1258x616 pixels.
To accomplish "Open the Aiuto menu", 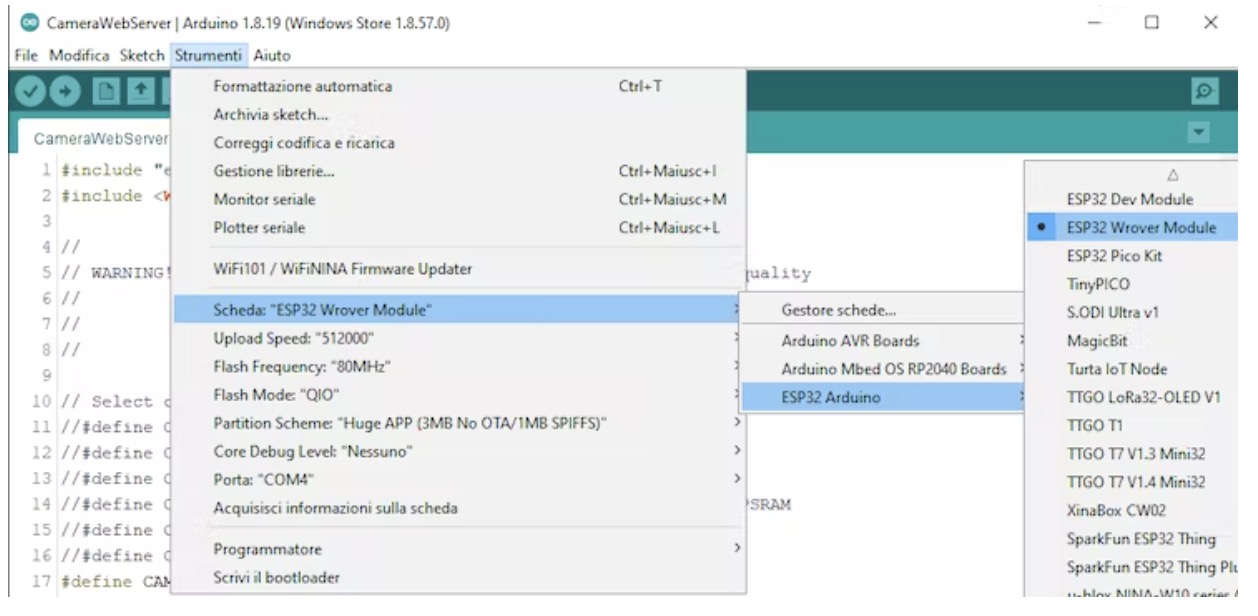I will (x=271, y=55).
